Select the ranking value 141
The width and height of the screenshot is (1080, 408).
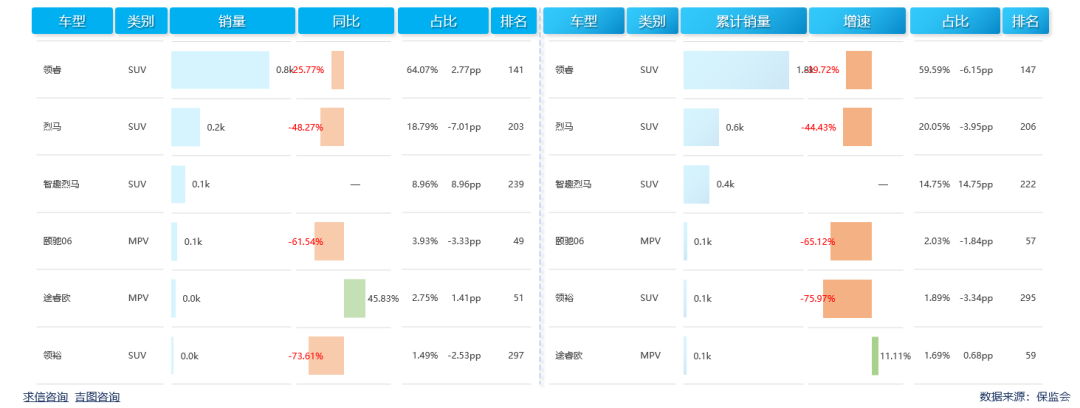(516, 70)
